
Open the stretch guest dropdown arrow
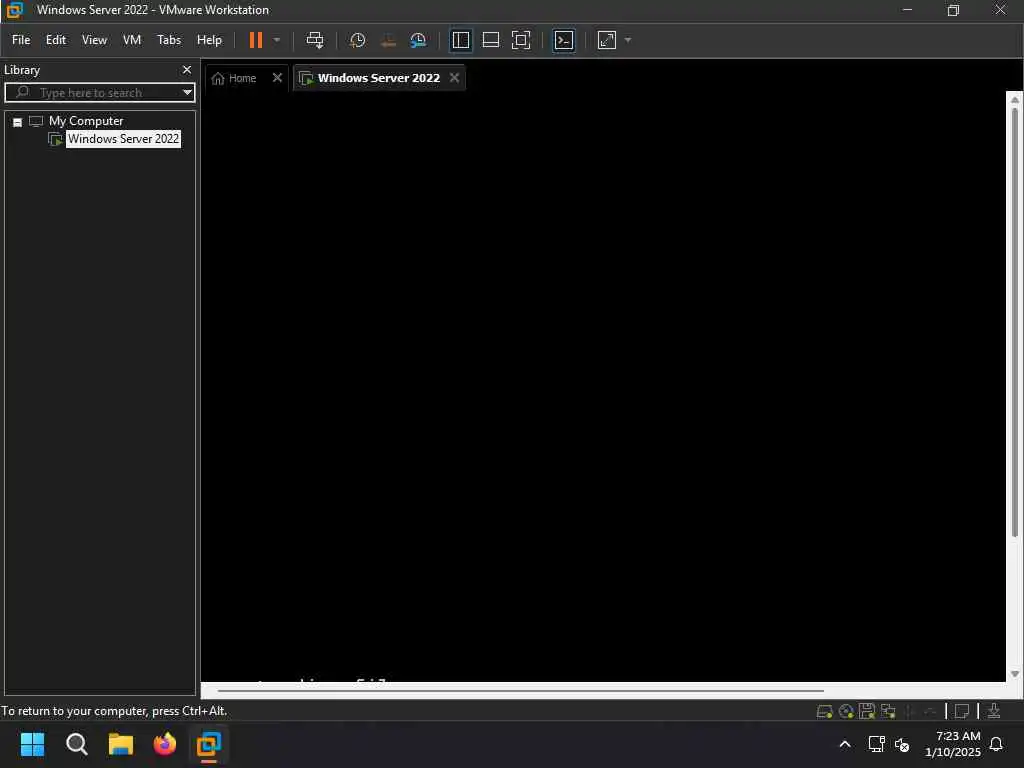tap(628, 40)
